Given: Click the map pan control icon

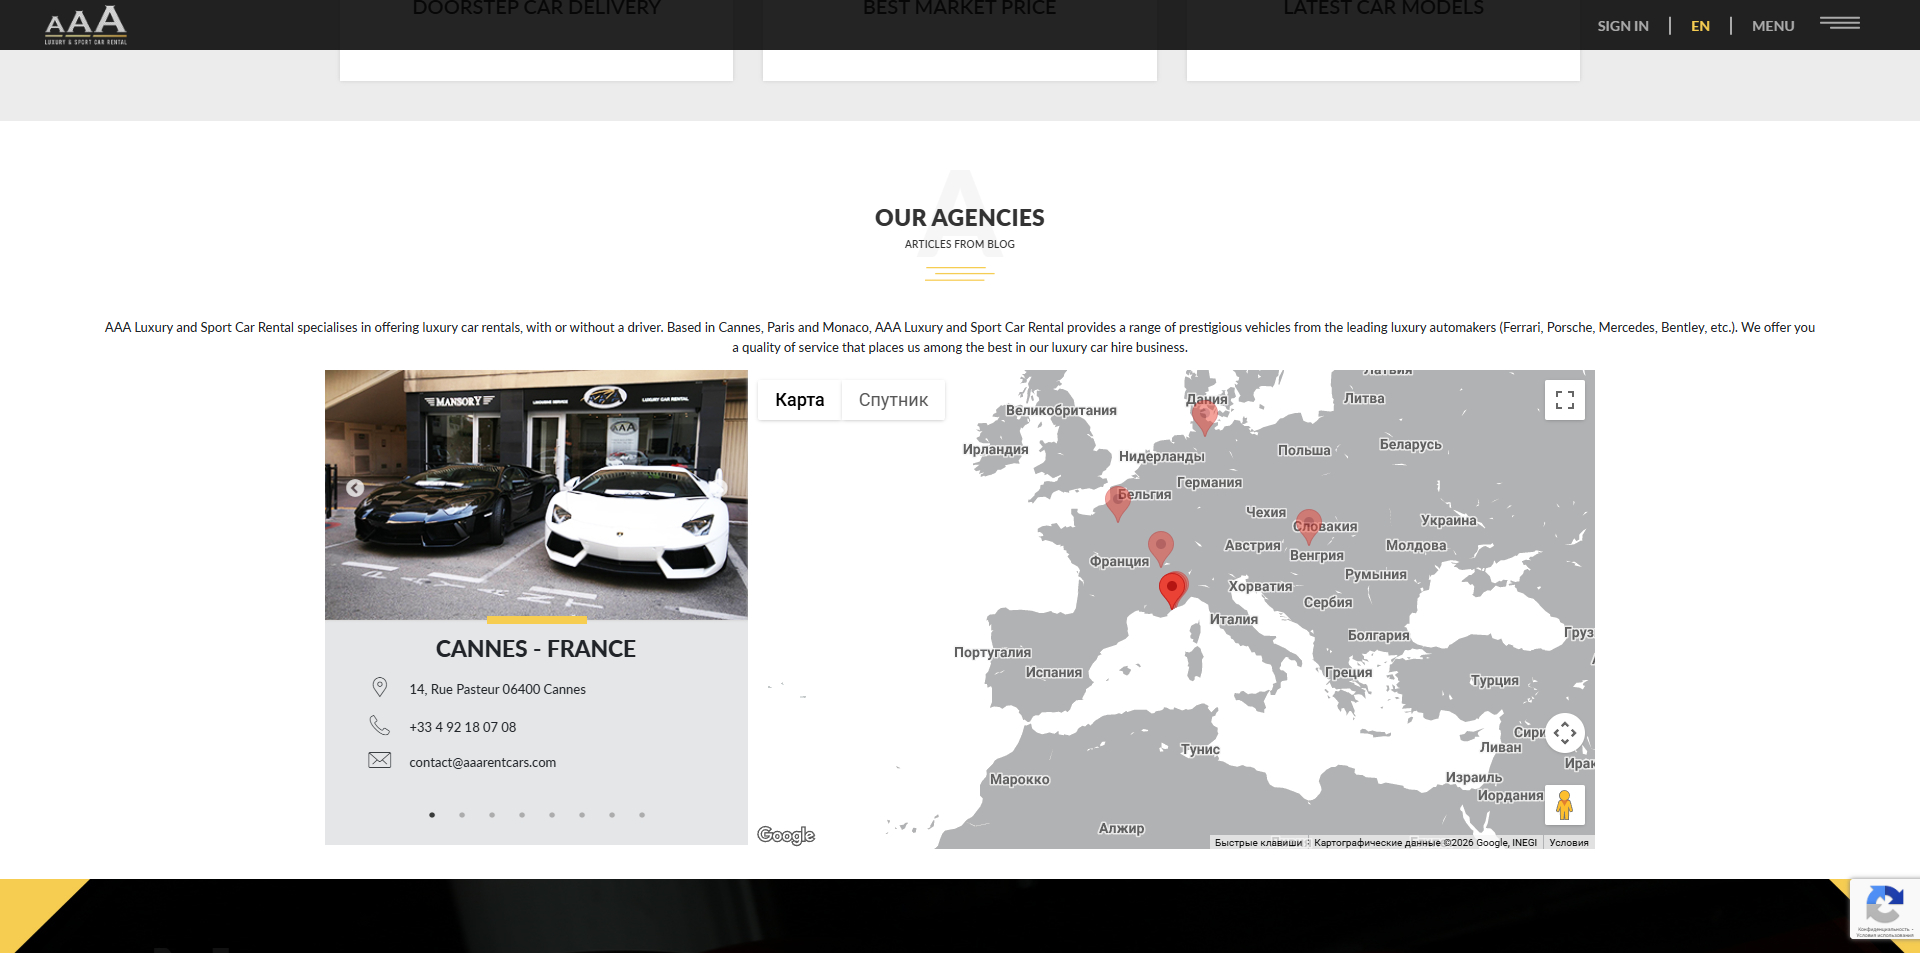Looking at the screenshot, I should (1565, 733).
